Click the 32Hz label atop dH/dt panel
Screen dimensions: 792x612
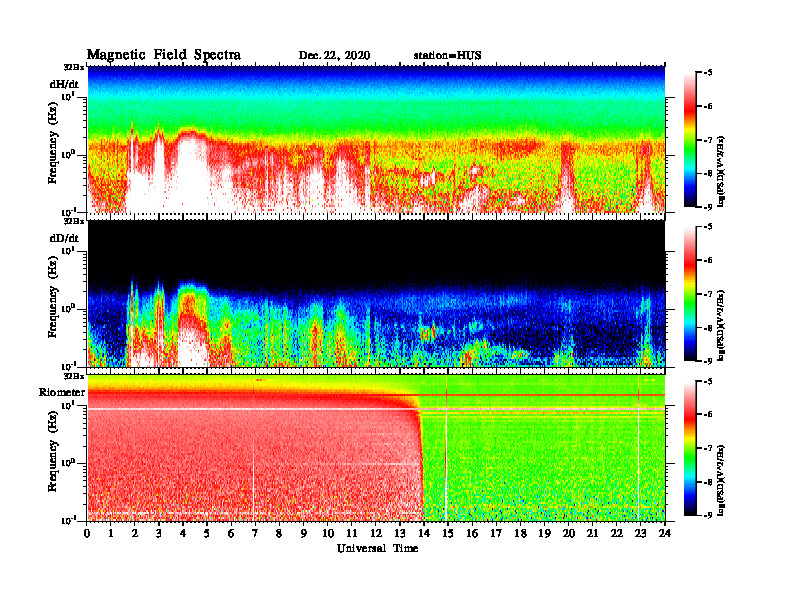[x=74, y=67]
